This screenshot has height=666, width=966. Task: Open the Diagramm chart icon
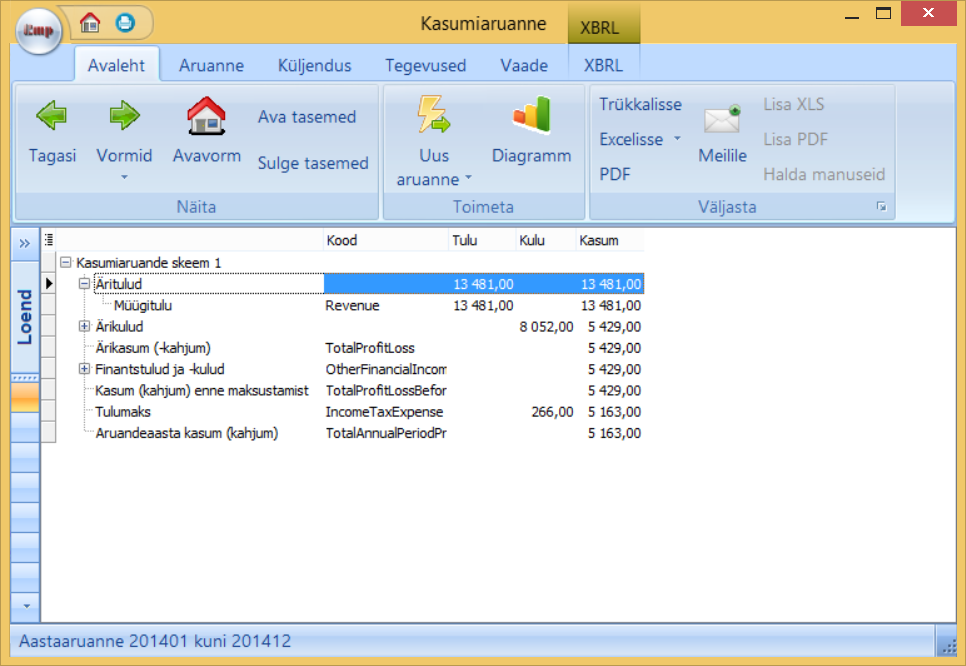point(531,117)
